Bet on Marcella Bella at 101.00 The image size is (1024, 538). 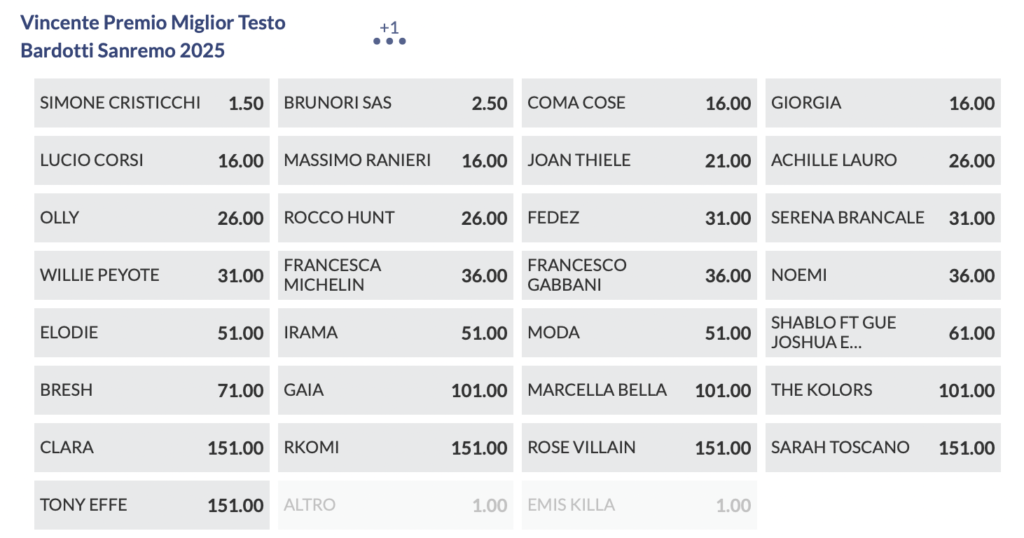click(639, 390)
